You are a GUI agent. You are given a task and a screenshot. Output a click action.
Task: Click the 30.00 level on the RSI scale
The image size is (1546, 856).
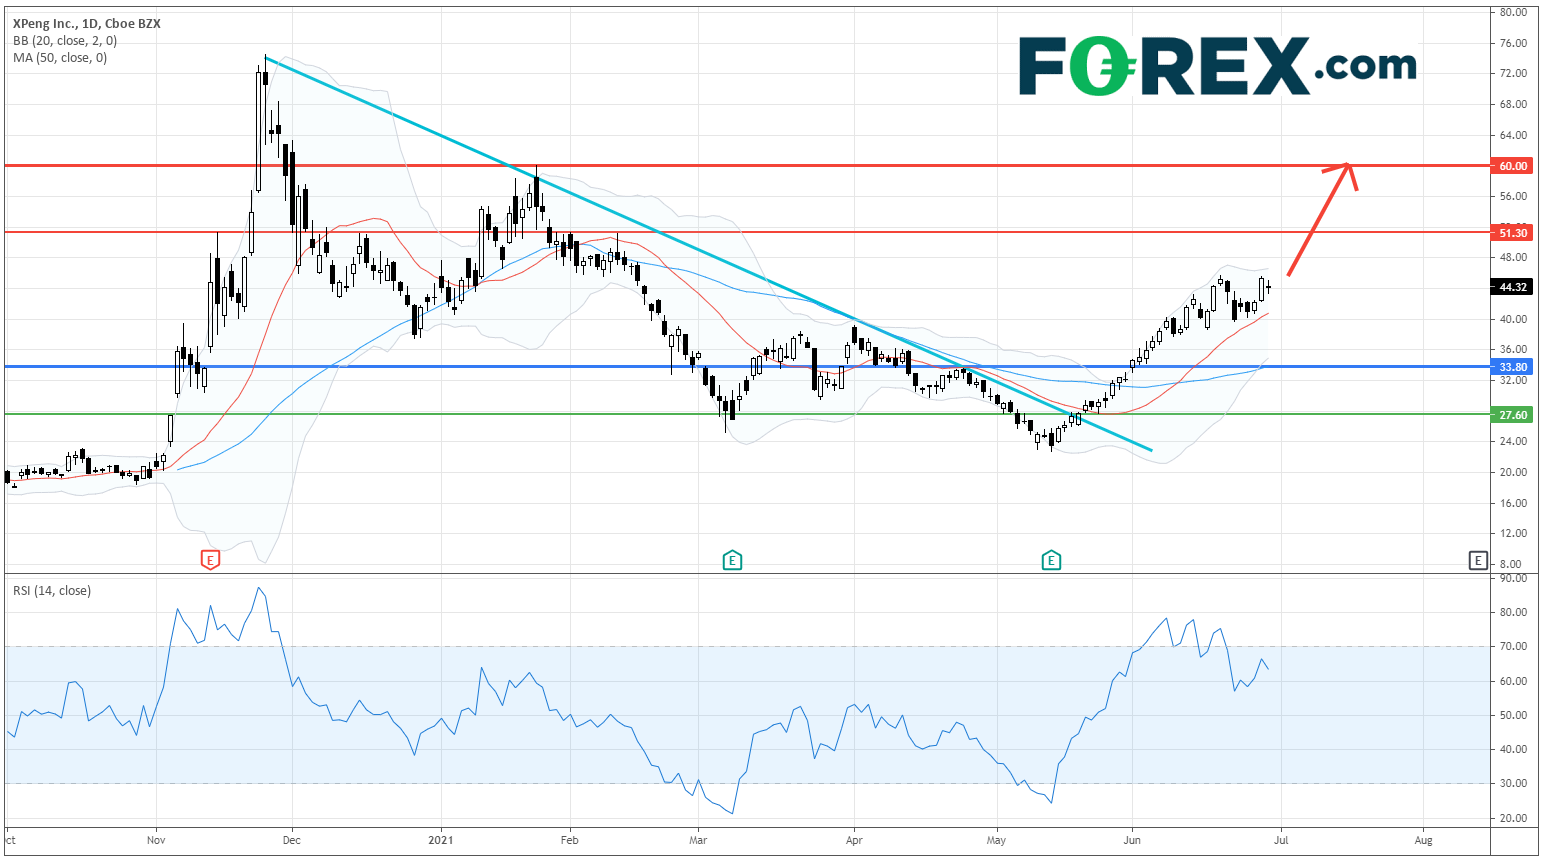coord(1513,784)
